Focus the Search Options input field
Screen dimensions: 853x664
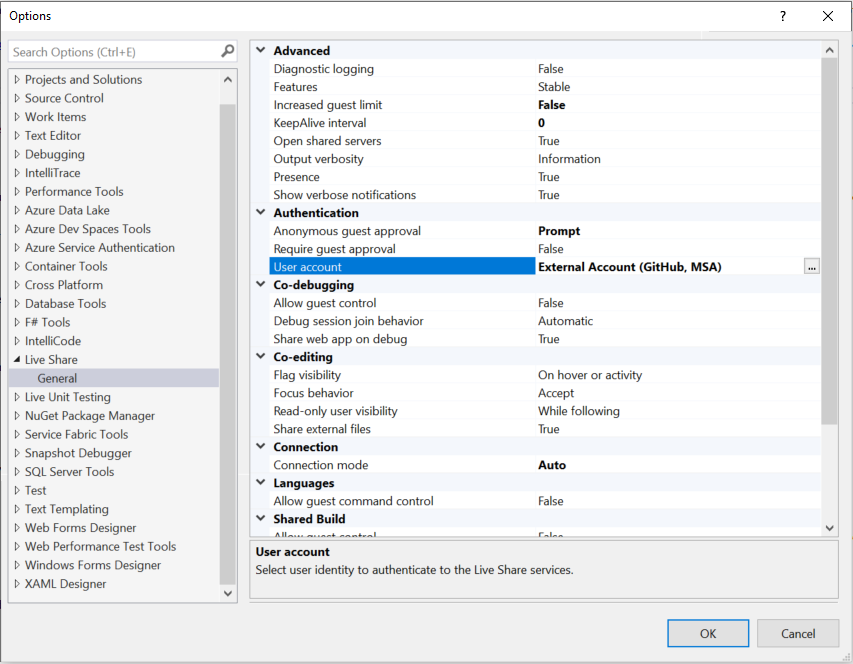point(112,51)
